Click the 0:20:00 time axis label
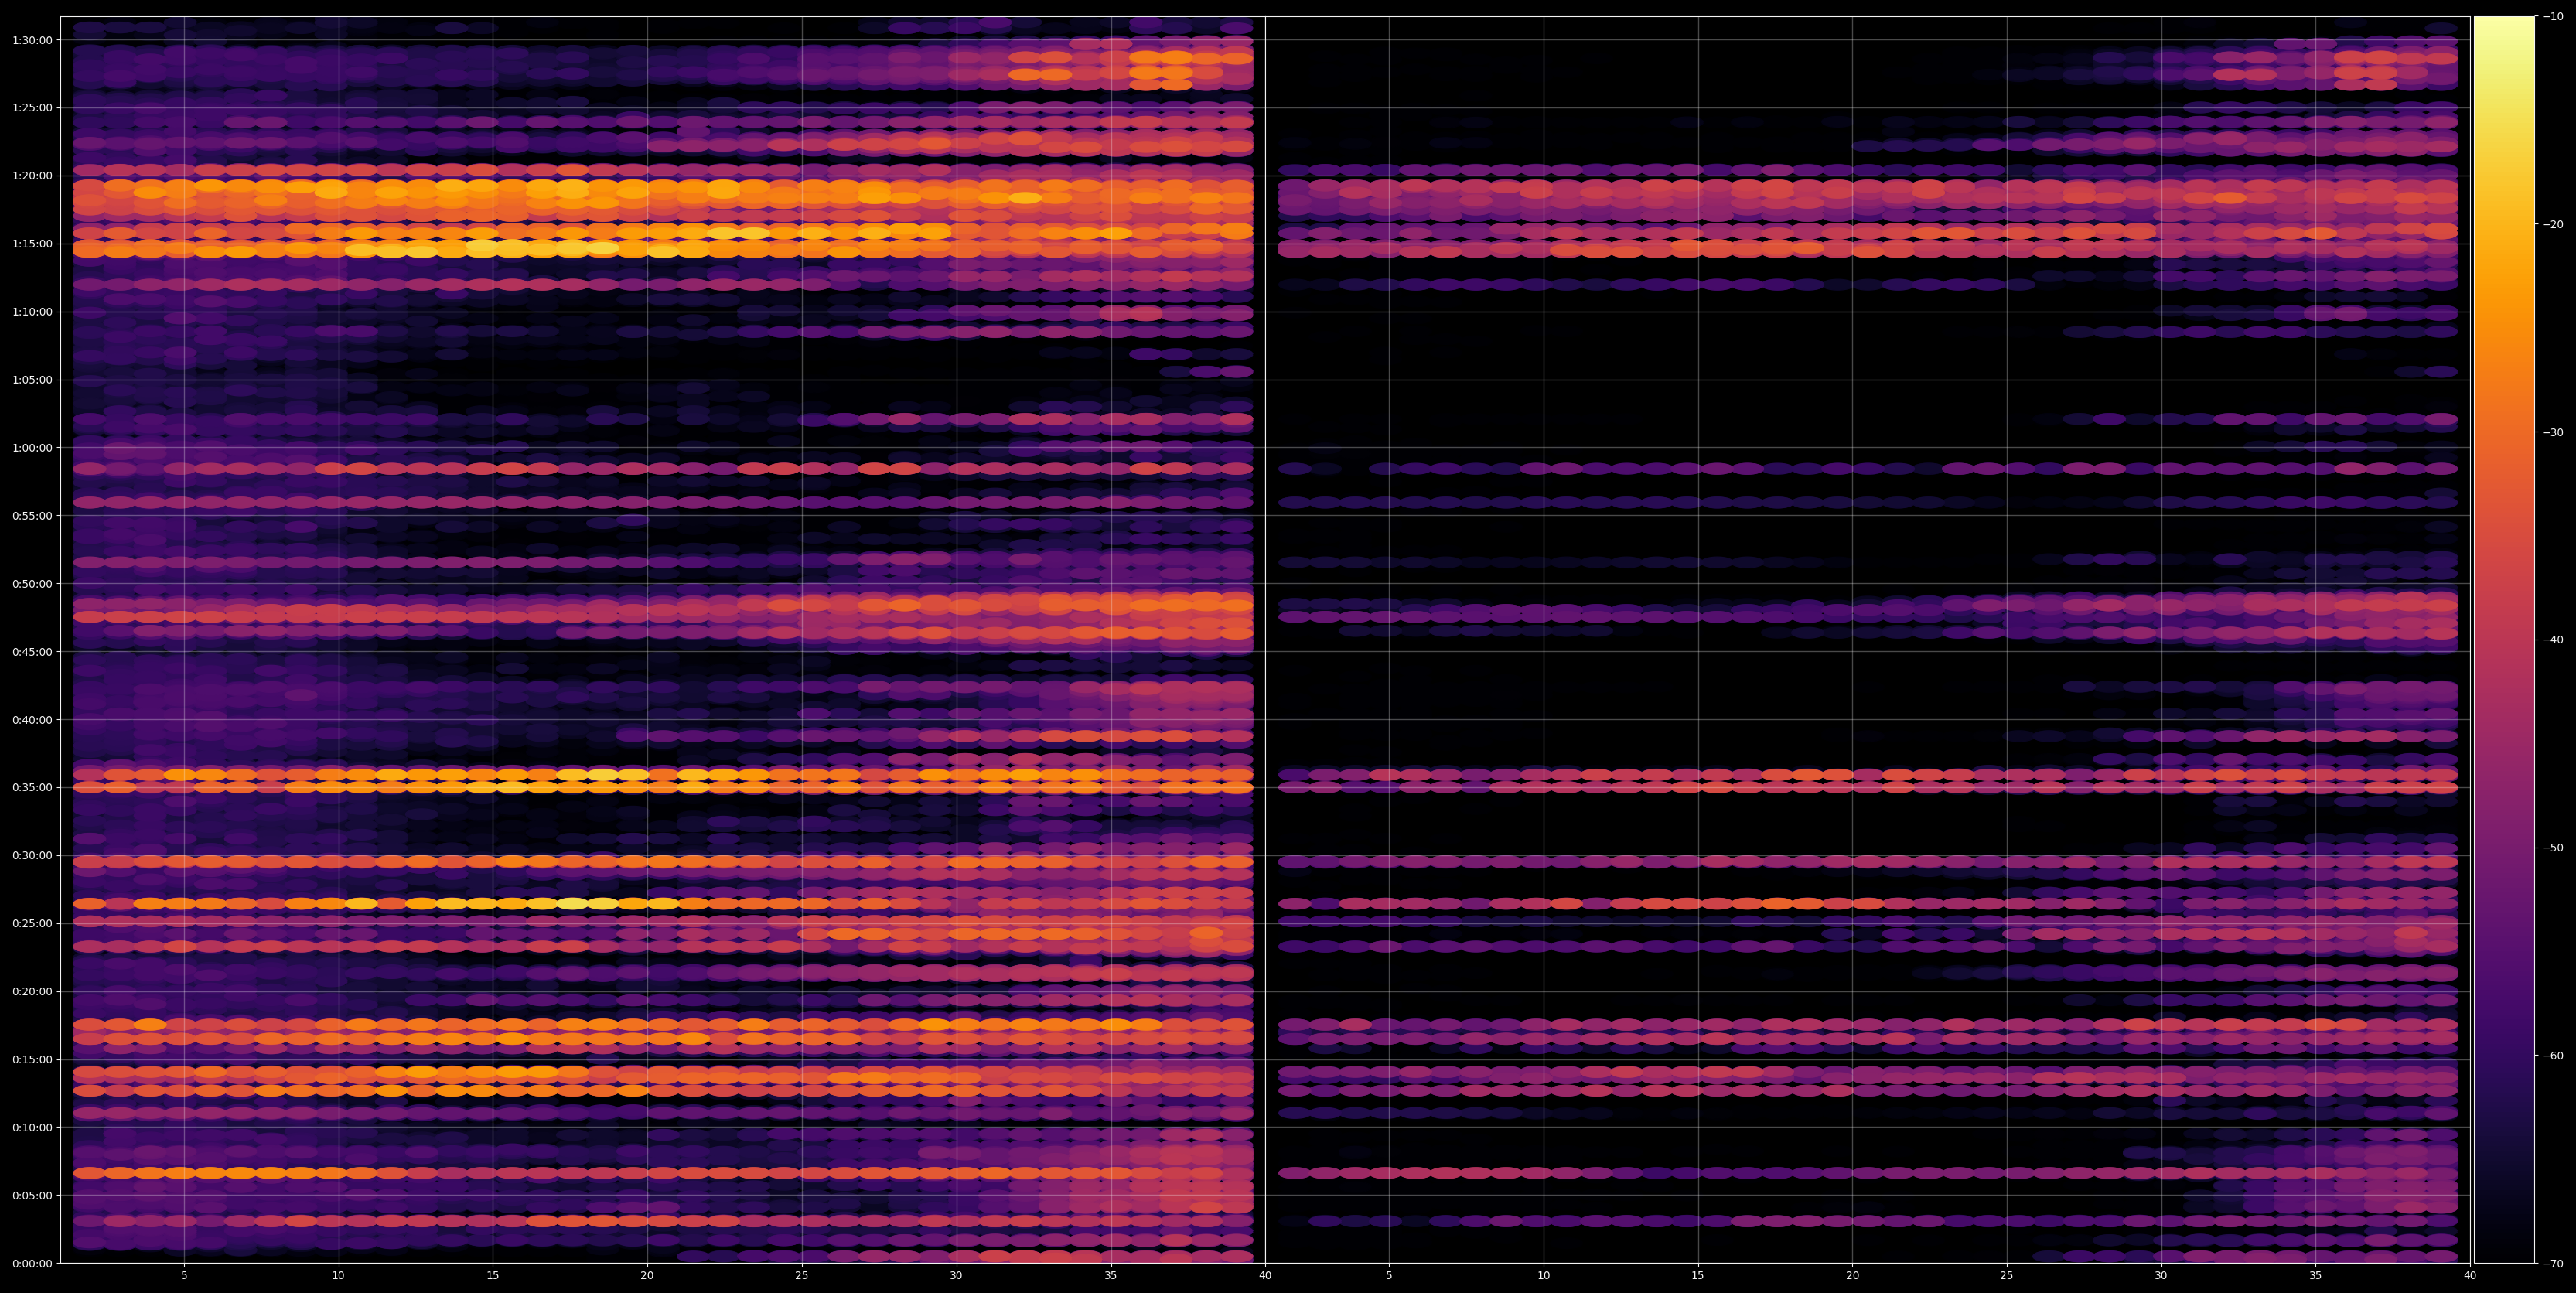Screen dimensions: 2576x1293 coord(32,992)
